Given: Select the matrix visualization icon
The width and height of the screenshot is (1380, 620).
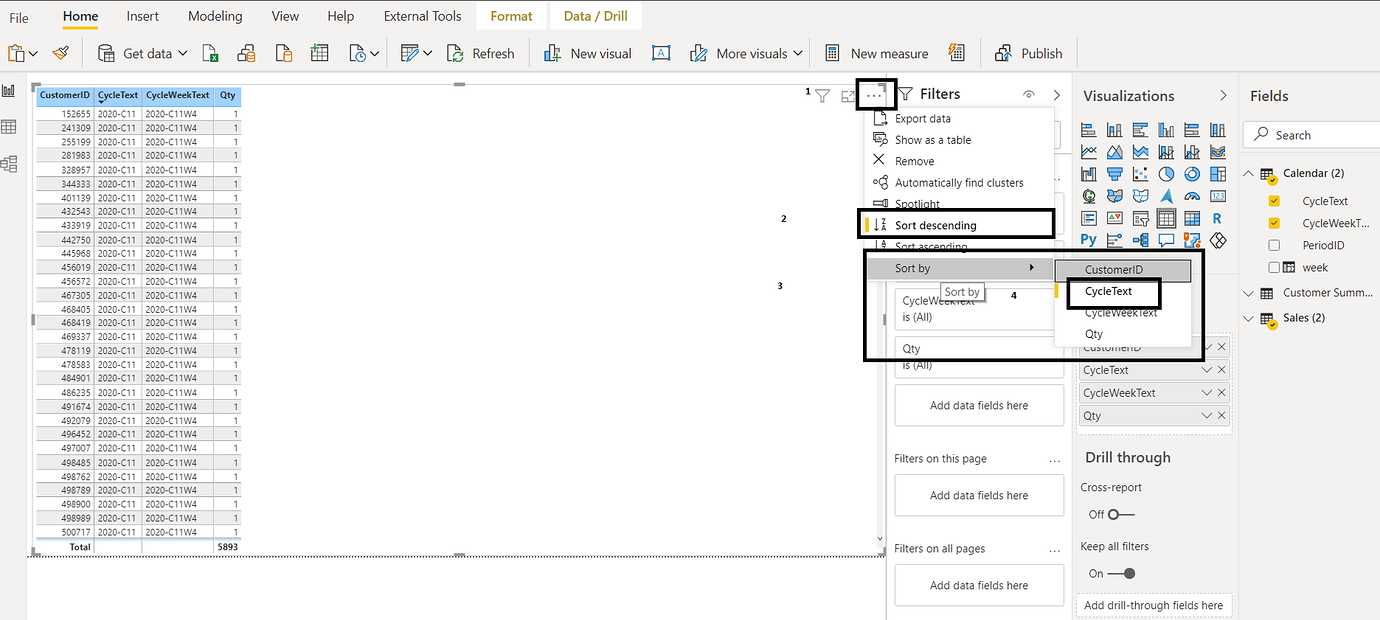Looking at the screenshot, I should pyautogui.click(x=1192, y=217).
